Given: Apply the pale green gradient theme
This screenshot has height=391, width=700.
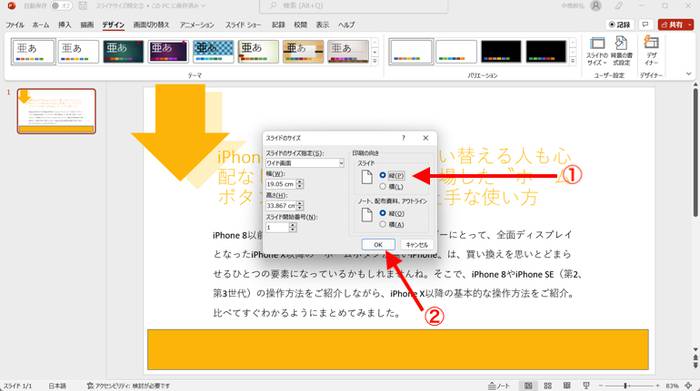Looking at the screenshot, I should [258, 51].
